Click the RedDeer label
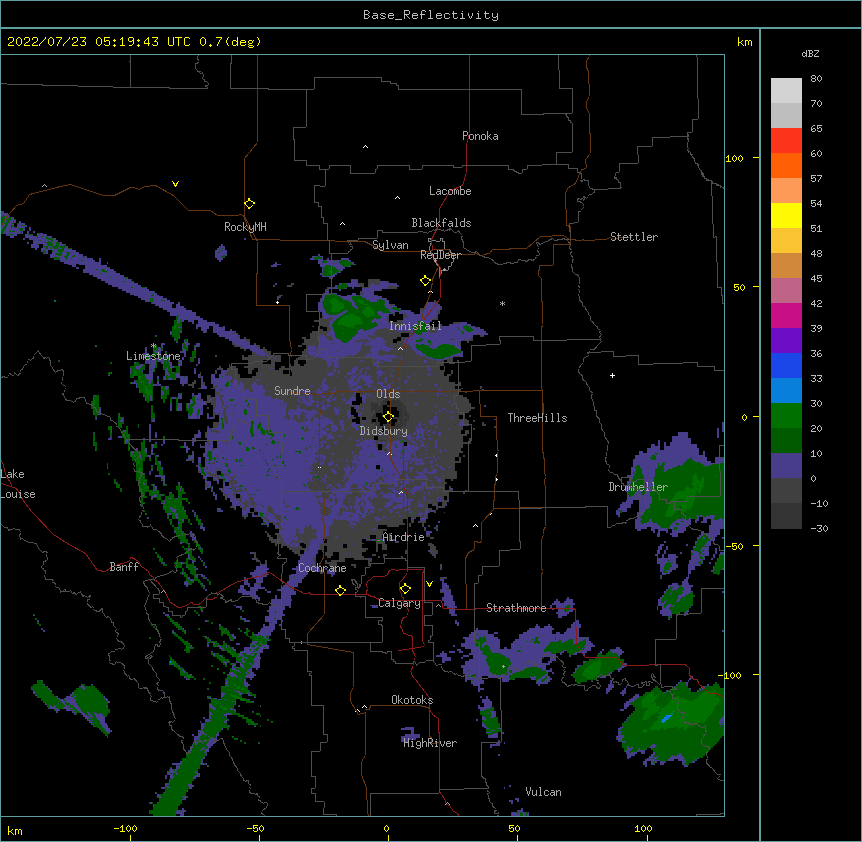The height and width of the screenshot is (842, 862). tap(440, 255)
